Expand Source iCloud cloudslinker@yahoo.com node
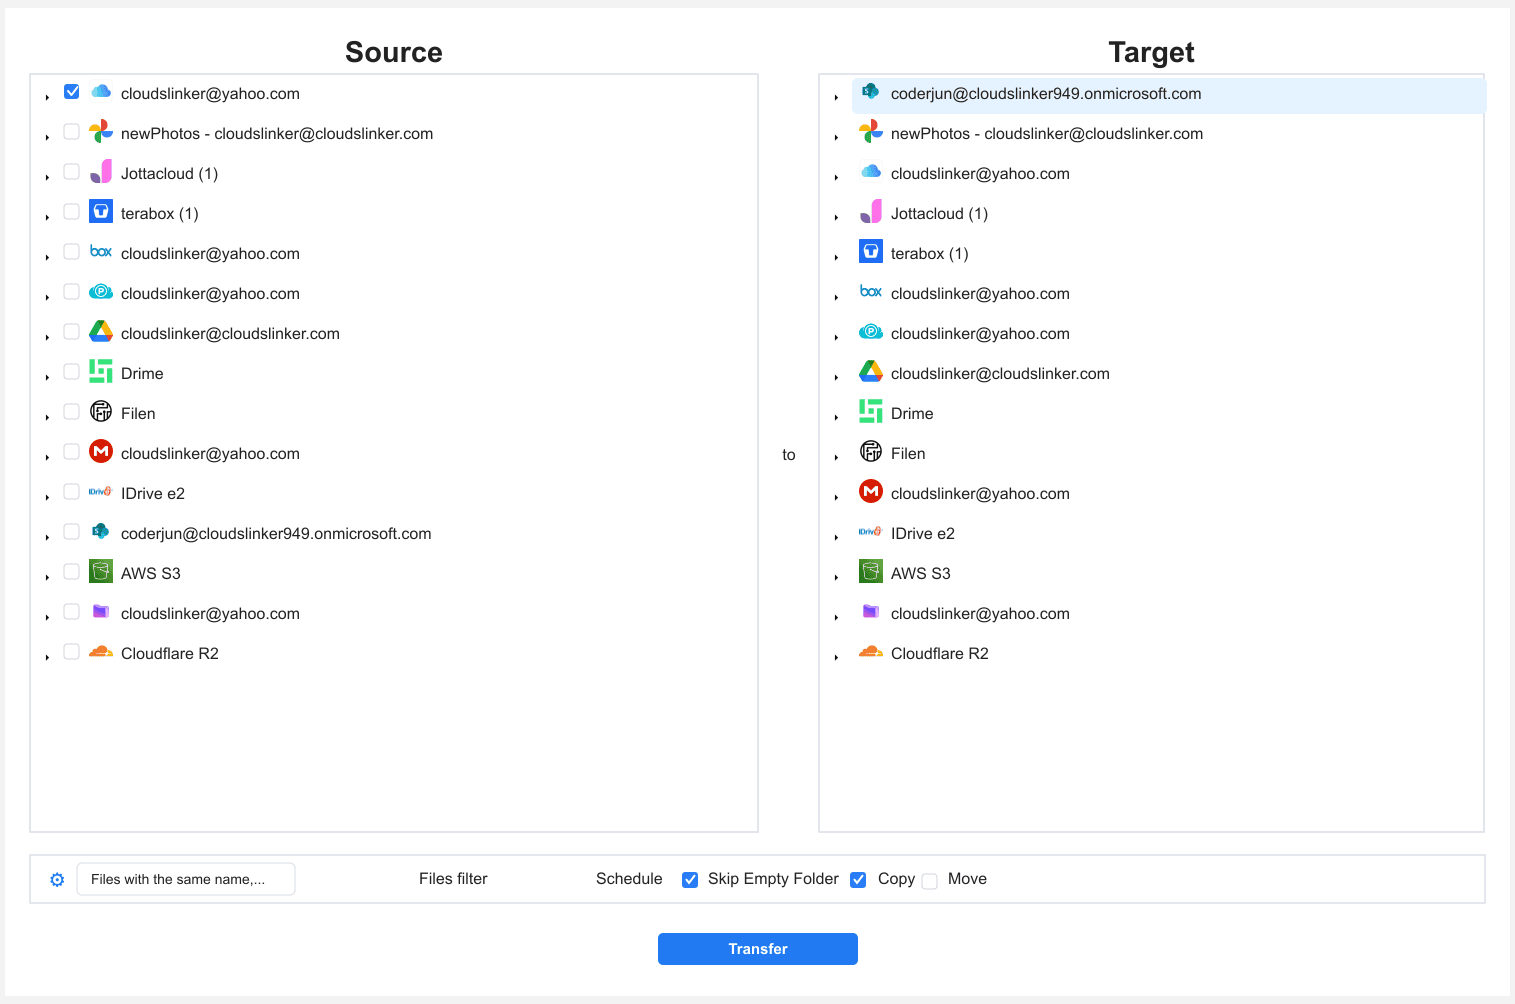The width and height of the screenshot is (1515, 1004). click(x=47, y=97)
